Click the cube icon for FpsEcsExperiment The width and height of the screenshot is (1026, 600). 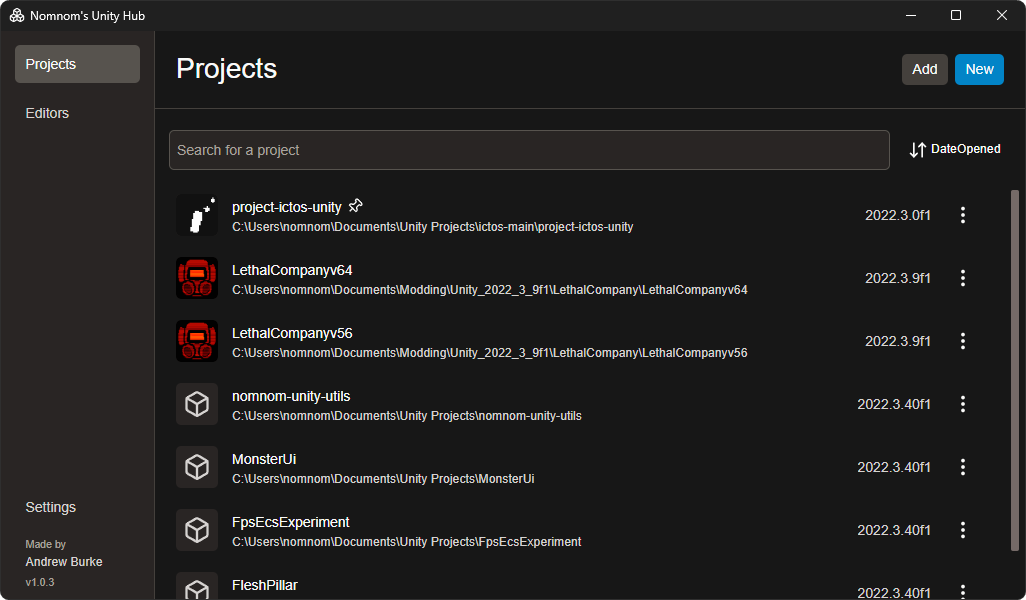pyautogui.click(x=197, y=530)
